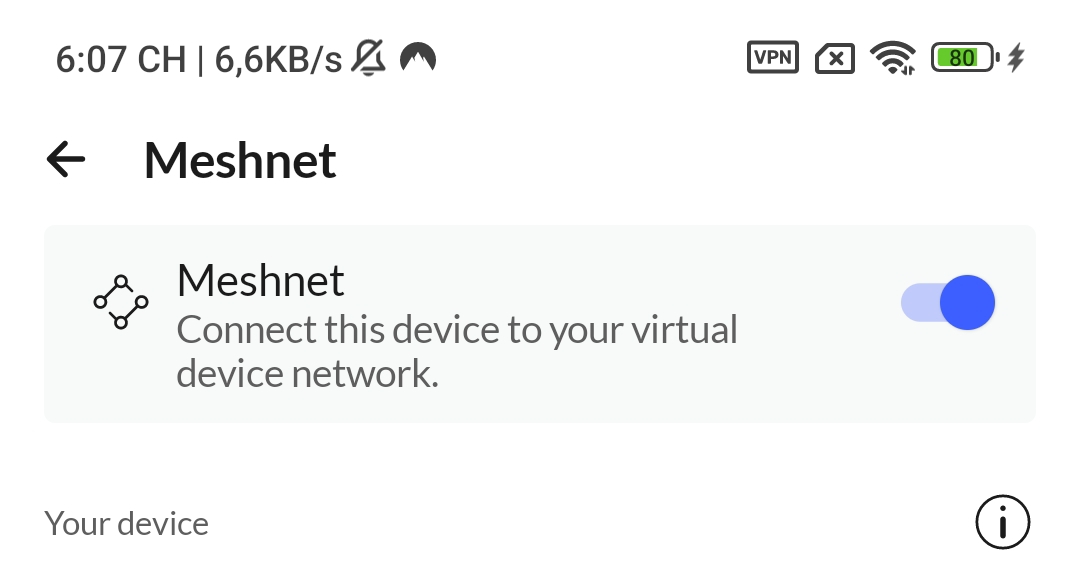Open the Your device info icon
The width and height of the screenshot is (1080, 575).
click(x=1002, y=522)
